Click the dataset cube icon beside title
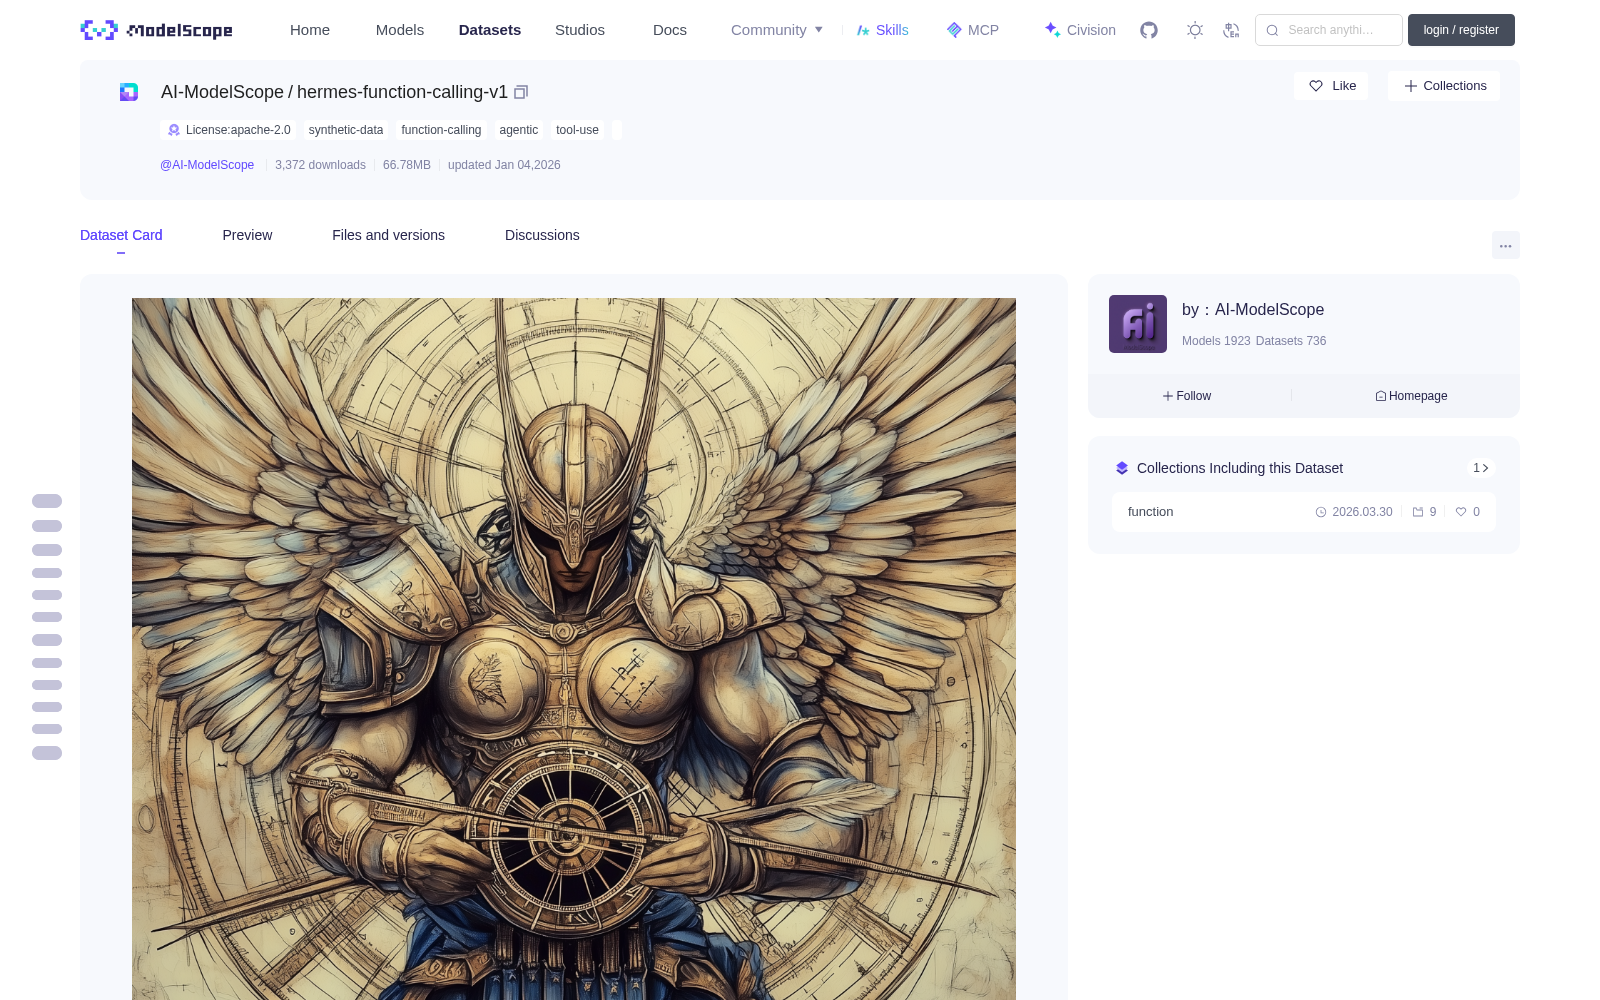This screenshot has height=1000, width=1600. [x=129, y=92]
